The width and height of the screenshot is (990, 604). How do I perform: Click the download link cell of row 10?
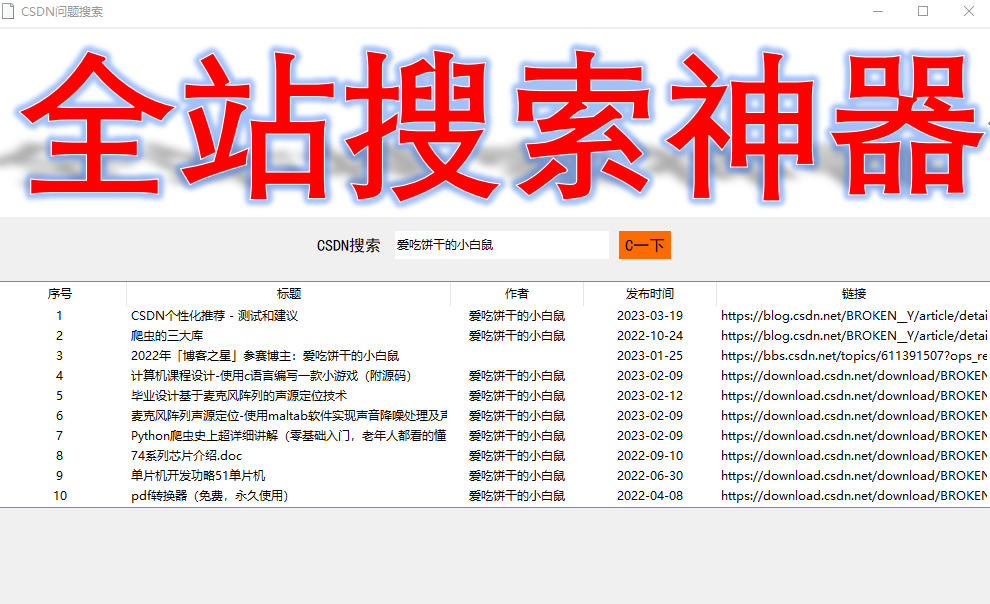tap(854, 495)
